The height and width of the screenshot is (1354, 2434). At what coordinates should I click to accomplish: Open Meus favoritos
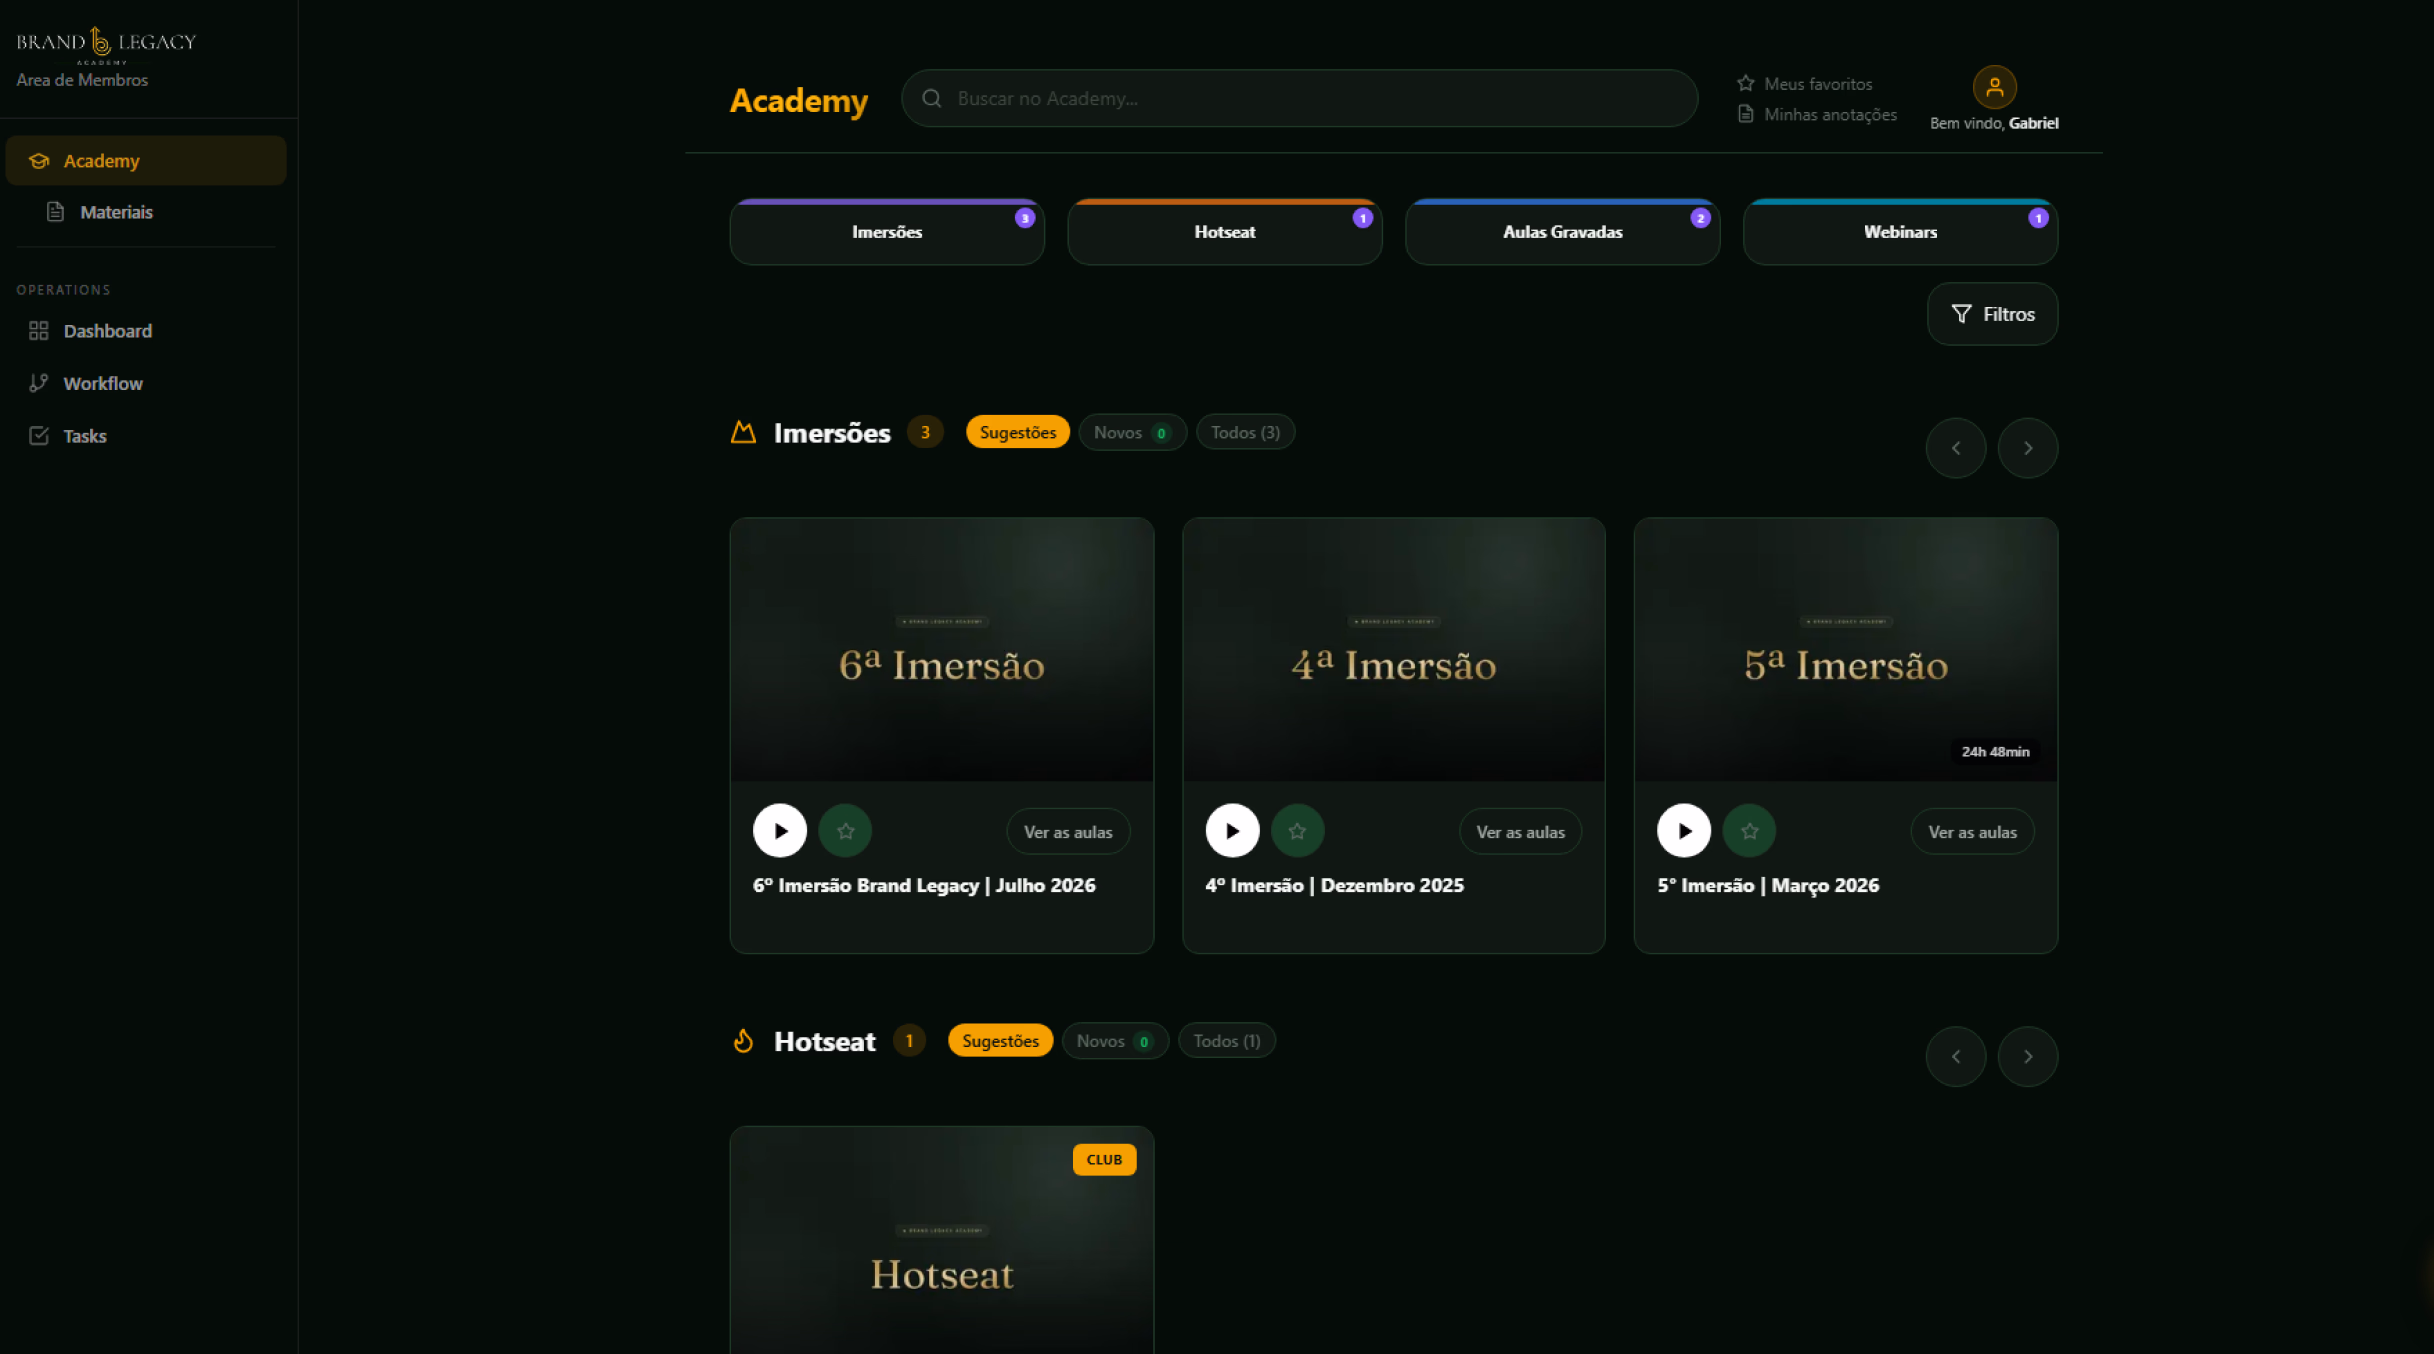click(x=1805, y=83)
